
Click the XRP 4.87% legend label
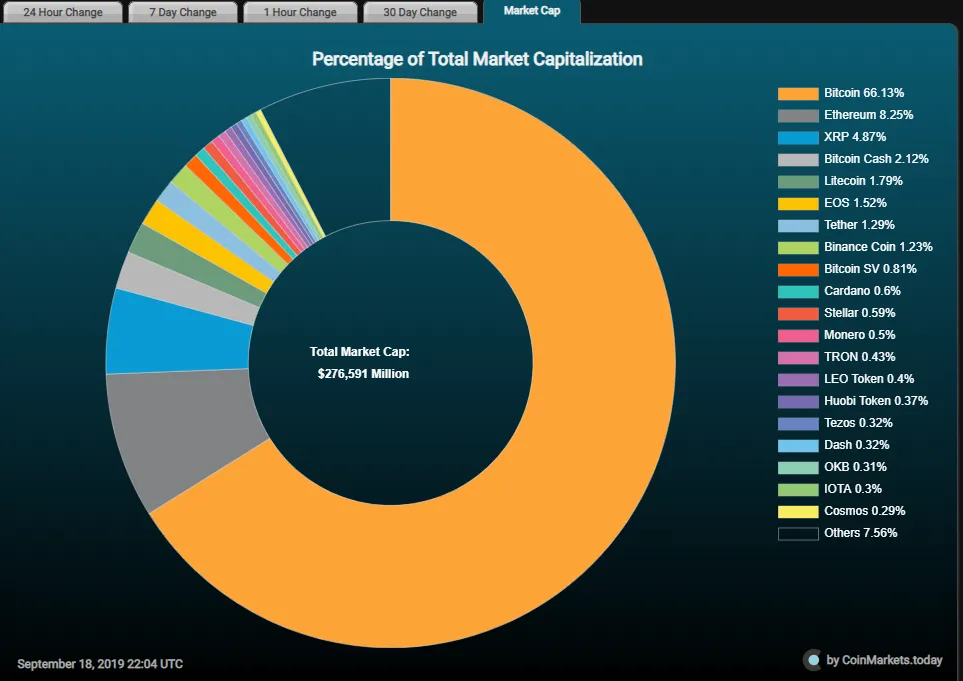coord(855,137)
